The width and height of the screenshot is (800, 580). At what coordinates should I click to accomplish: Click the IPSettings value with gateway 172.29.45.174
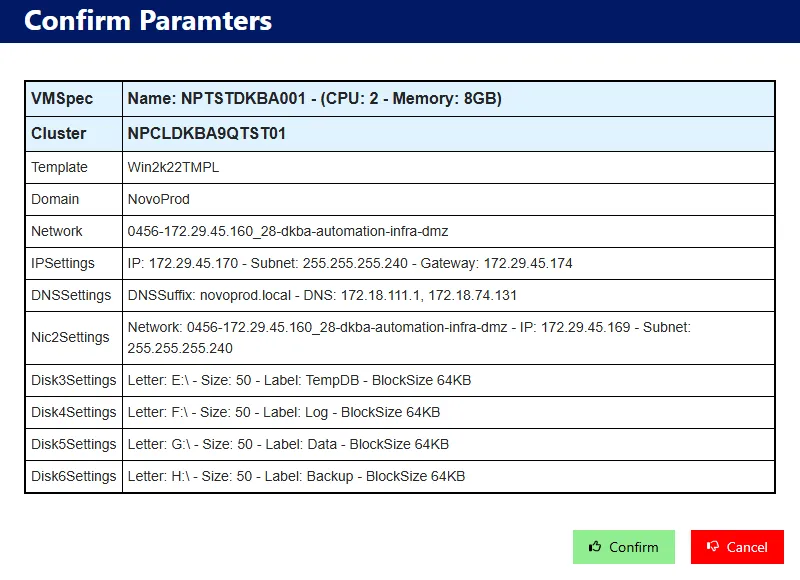350,263
